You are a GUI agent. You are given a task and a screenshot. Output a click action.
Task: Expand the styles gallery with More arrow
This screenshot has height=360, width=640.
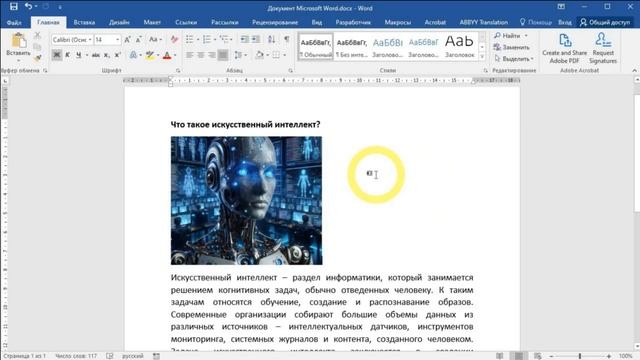[482, 56]
